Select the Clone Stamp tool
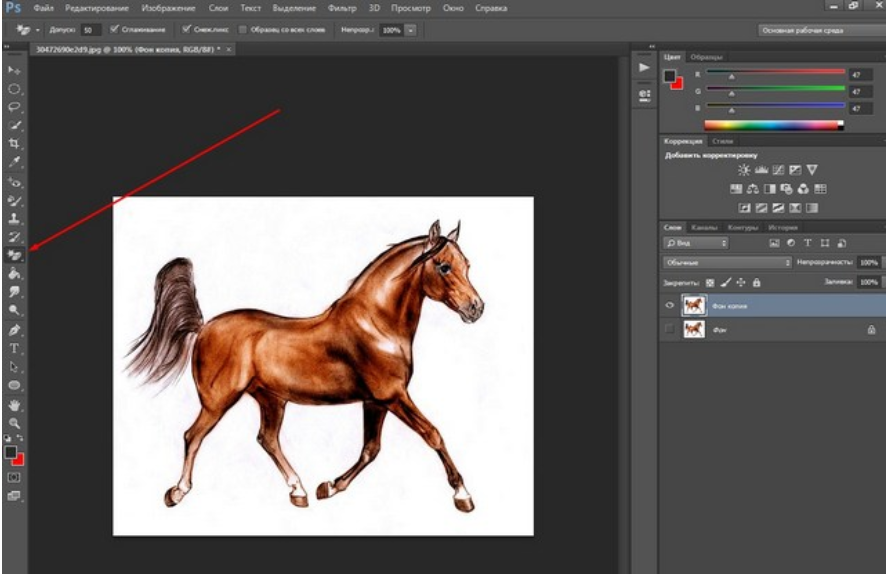Image resolution: width=886 pixels, height=574 pixels. tap(15, 217)
